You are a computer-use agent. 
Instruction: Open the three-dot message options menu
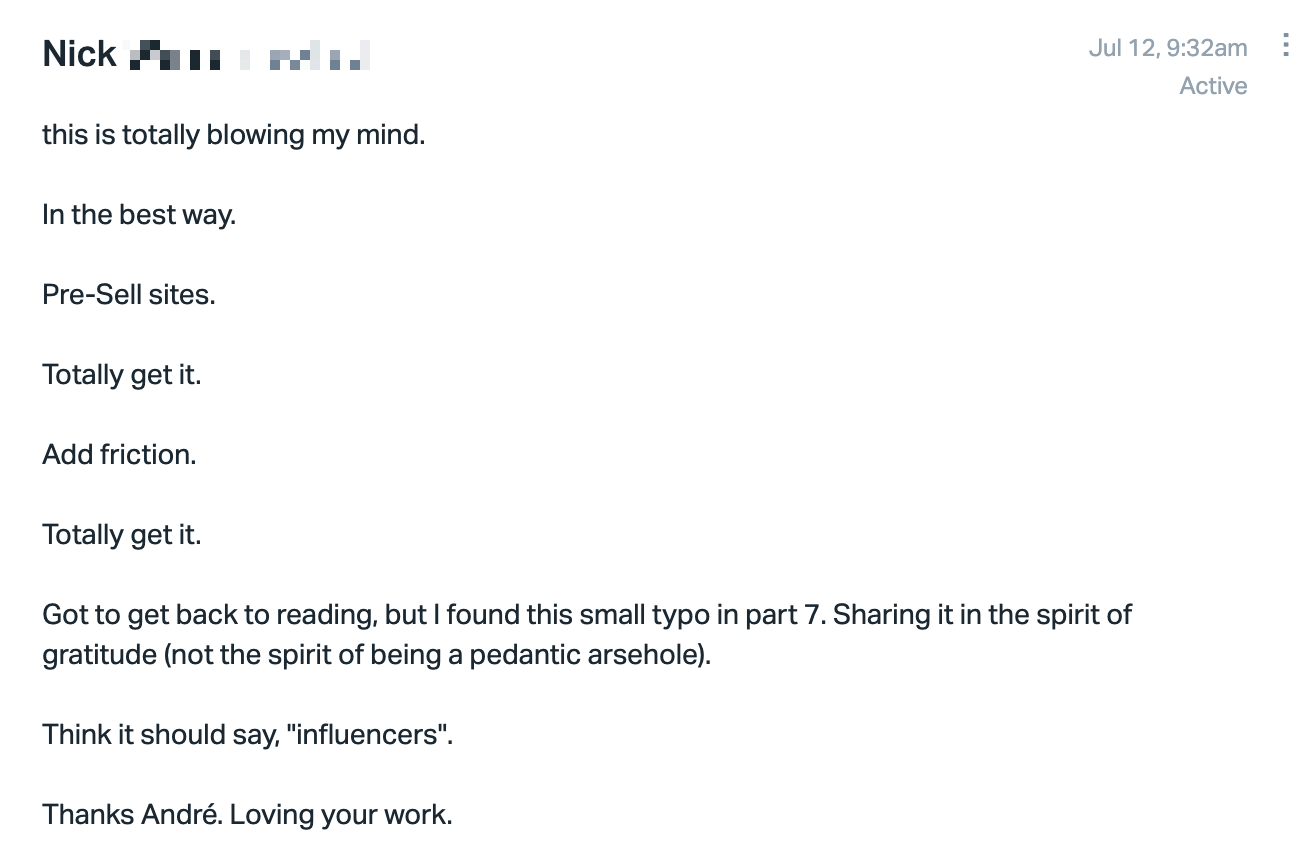pos(1285,46)
